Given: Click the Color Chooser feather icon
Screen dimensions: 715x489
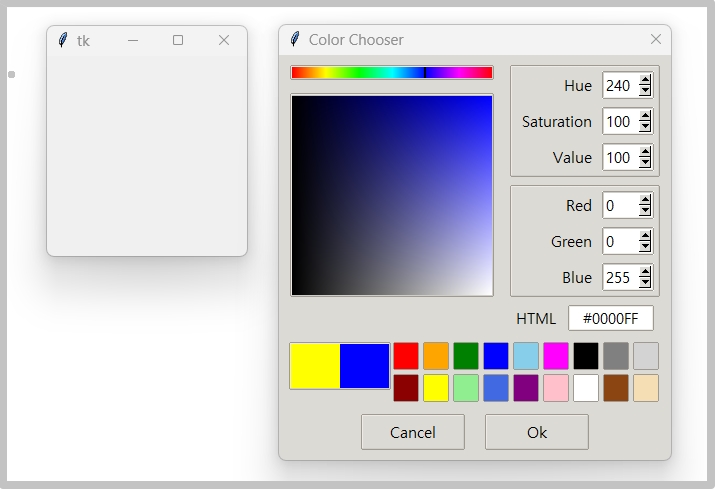Looking at the screenshot, I should pos(295,39).
